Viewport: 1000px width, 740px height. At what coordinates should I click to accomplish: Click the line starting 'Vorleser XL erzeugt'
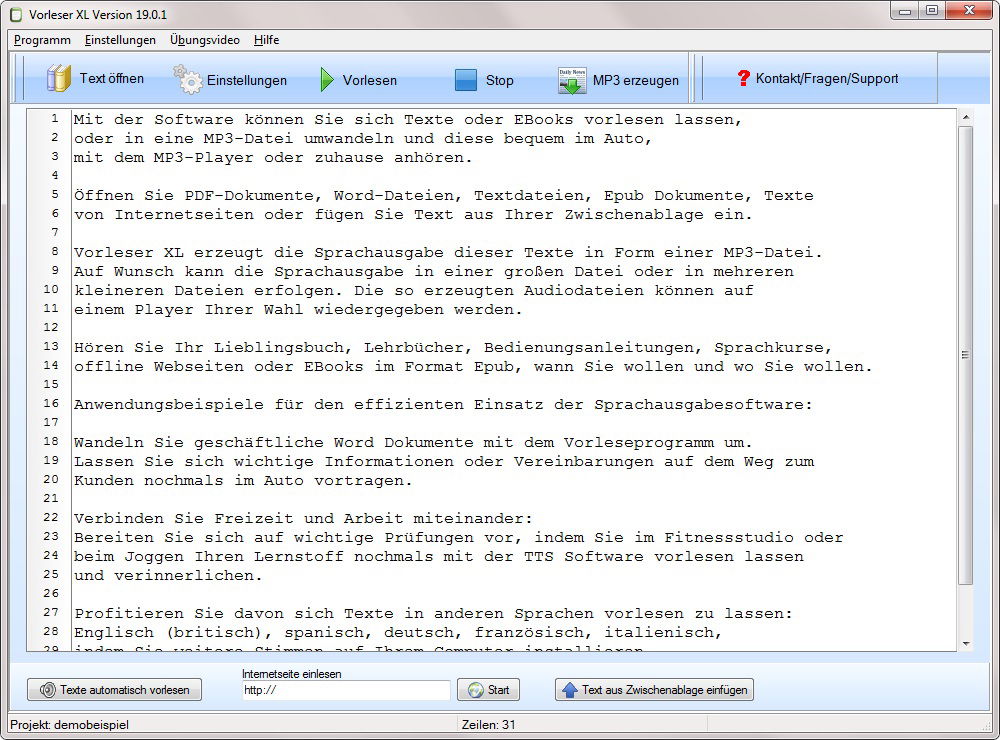coord(448,253)
